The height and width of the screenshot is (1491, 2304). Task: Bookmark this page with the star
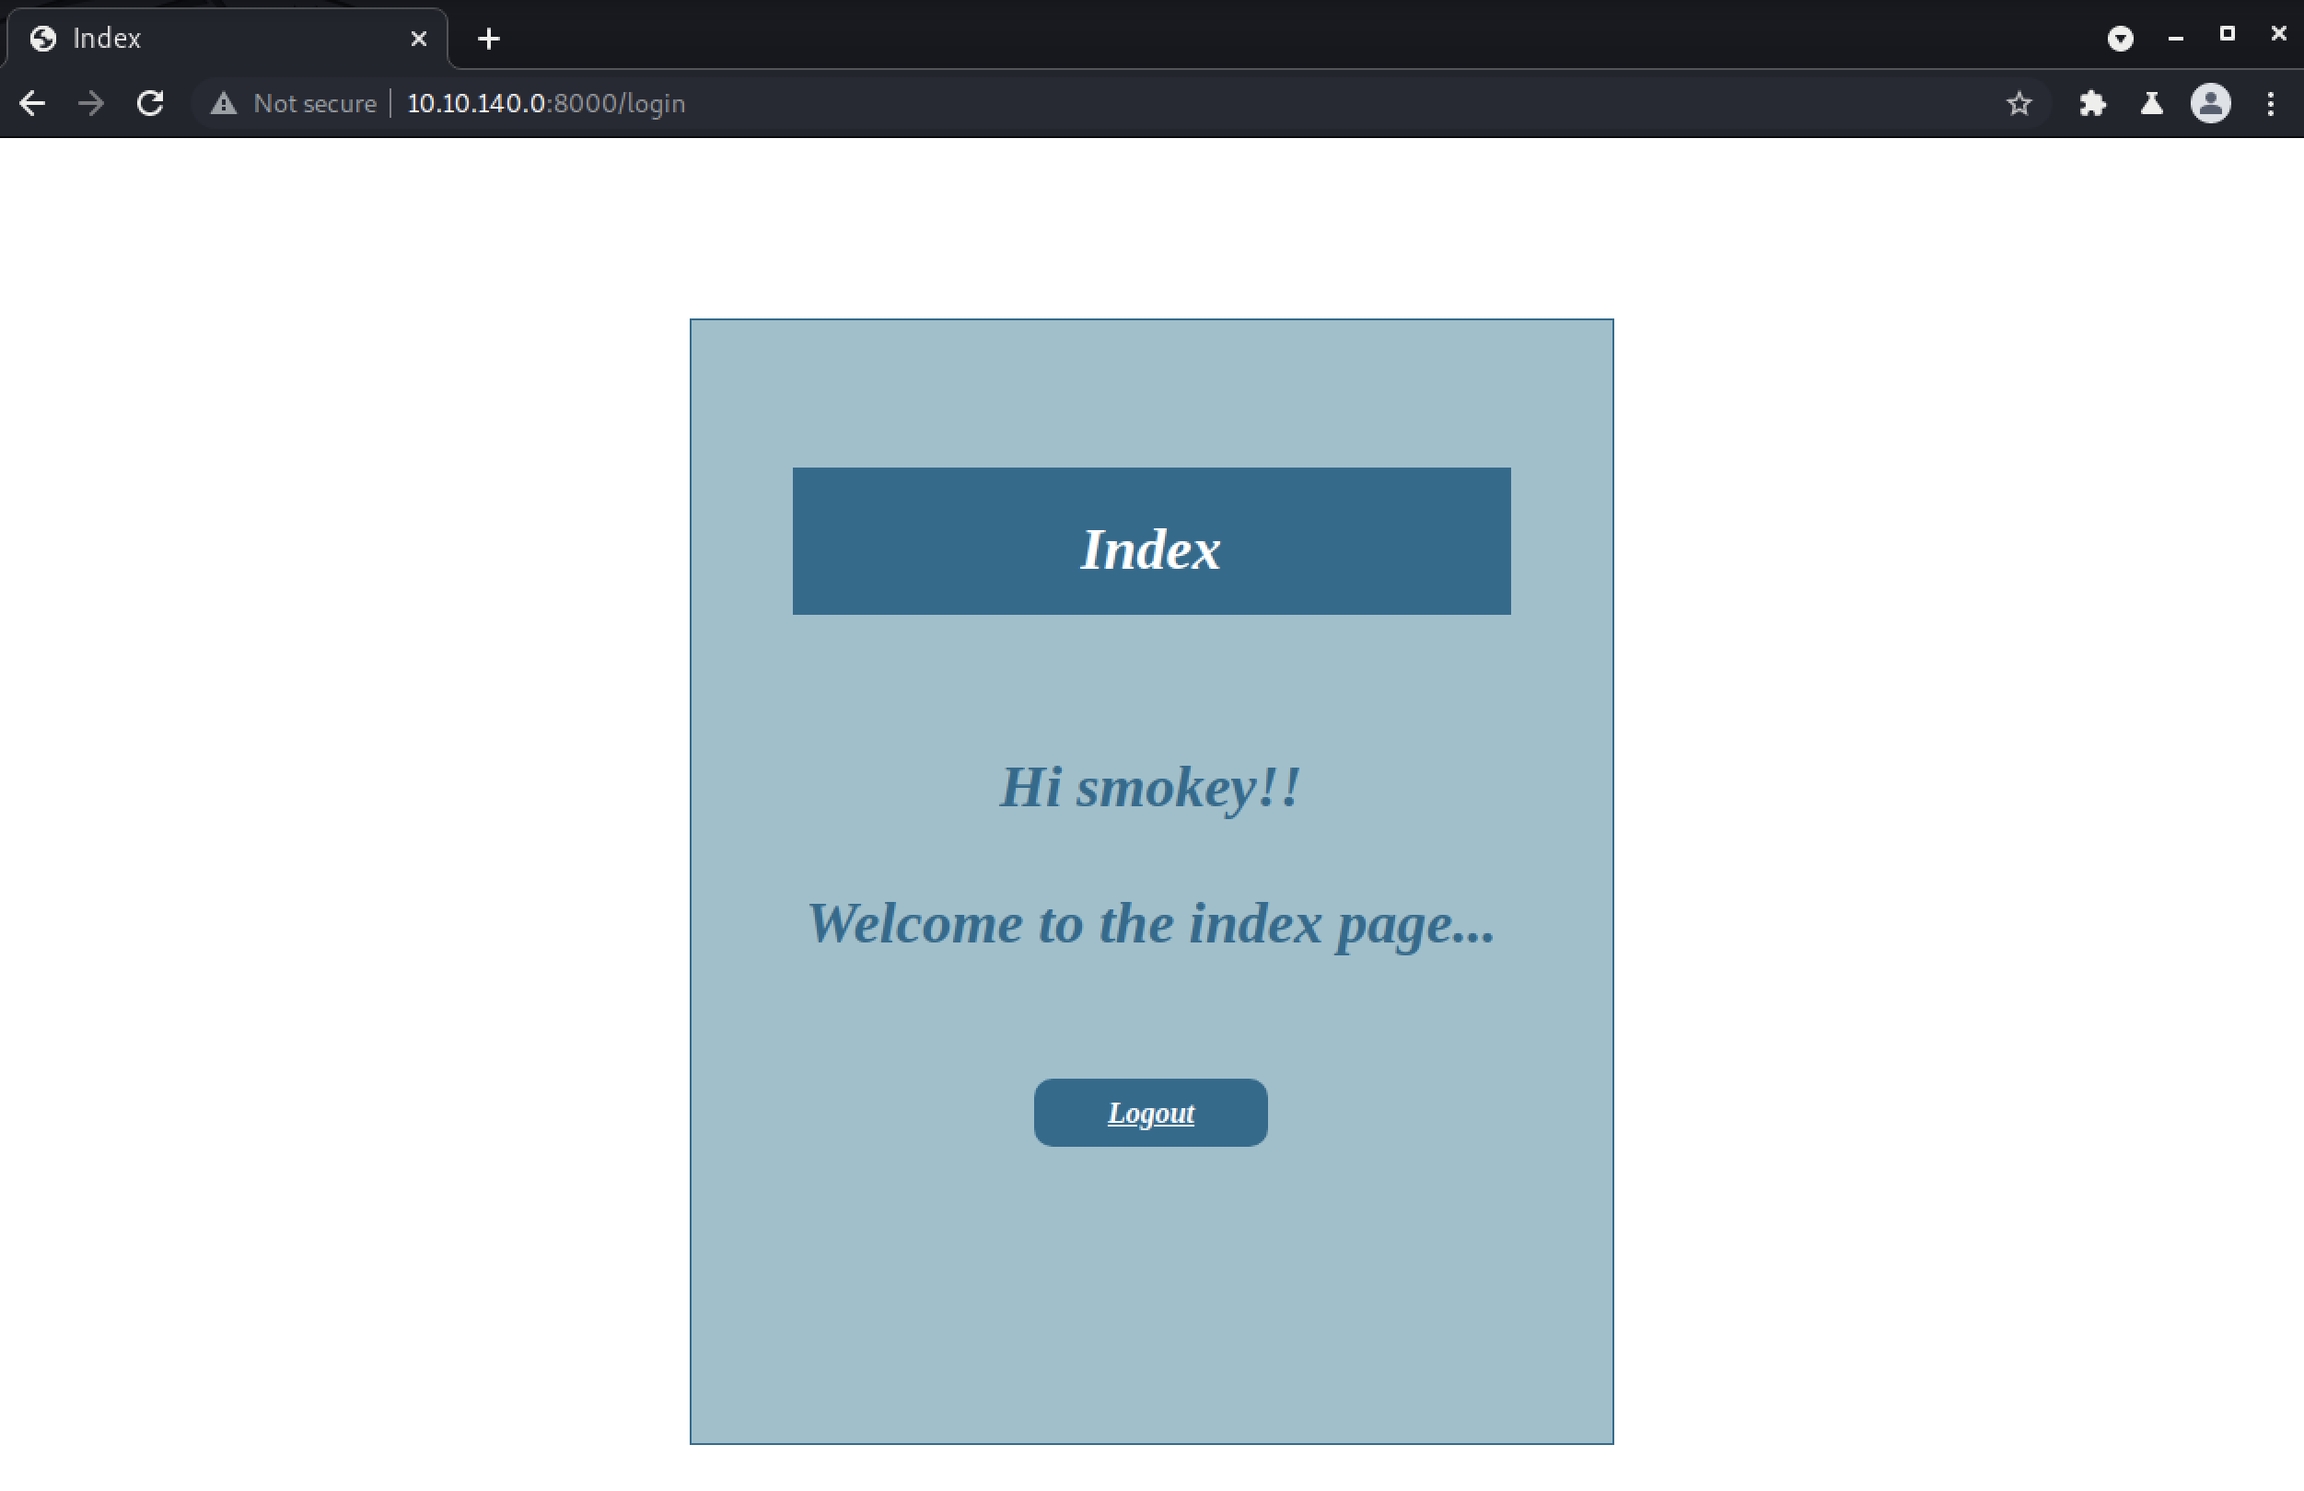click(x=2019, y=103)
